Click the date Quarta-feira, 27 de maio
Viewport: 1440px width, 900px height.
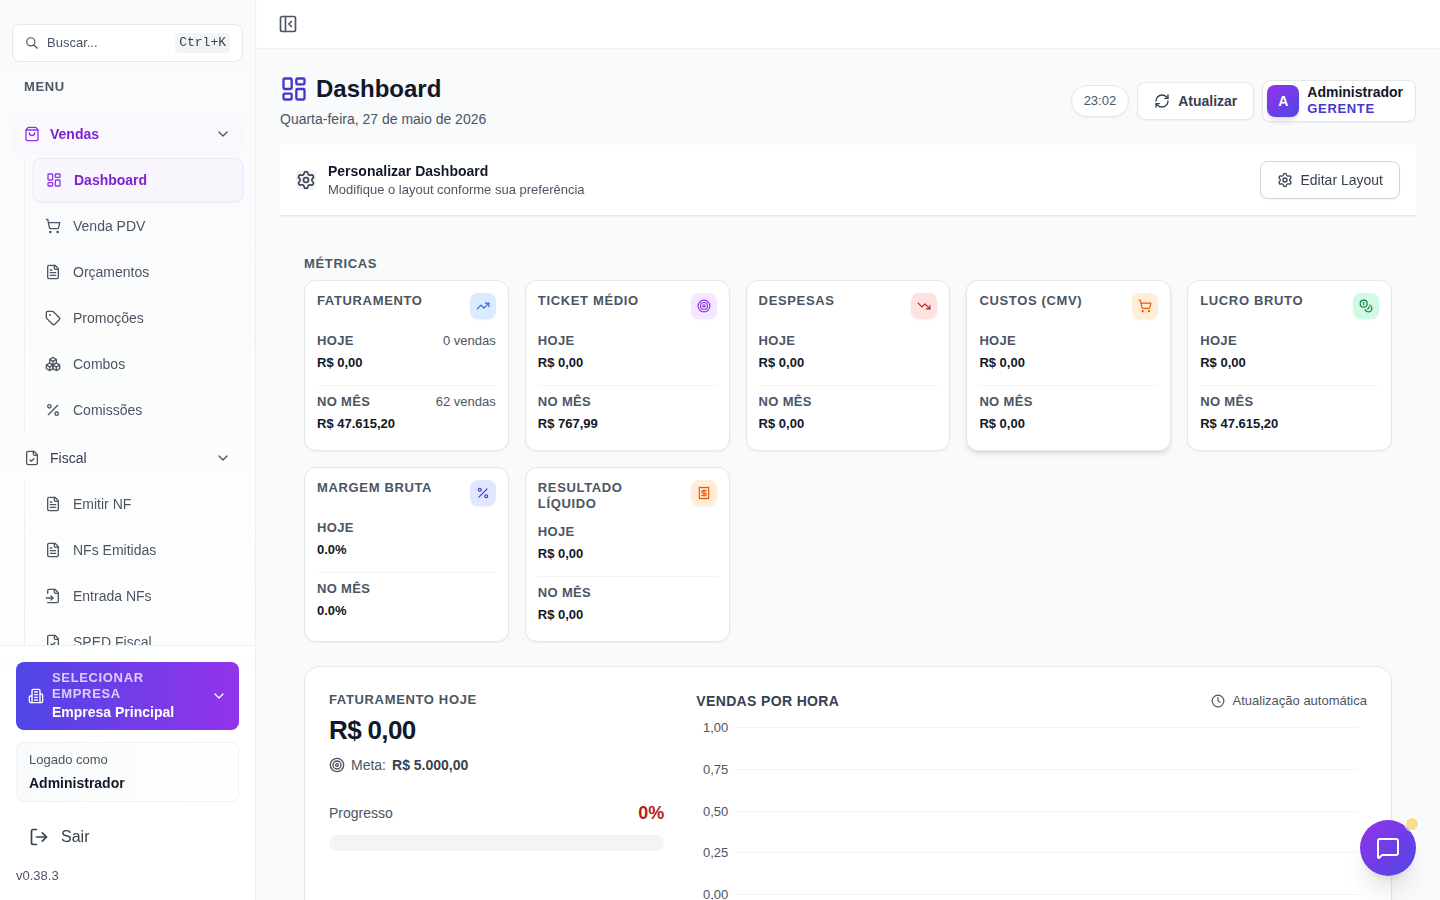[x=383, y=119]
